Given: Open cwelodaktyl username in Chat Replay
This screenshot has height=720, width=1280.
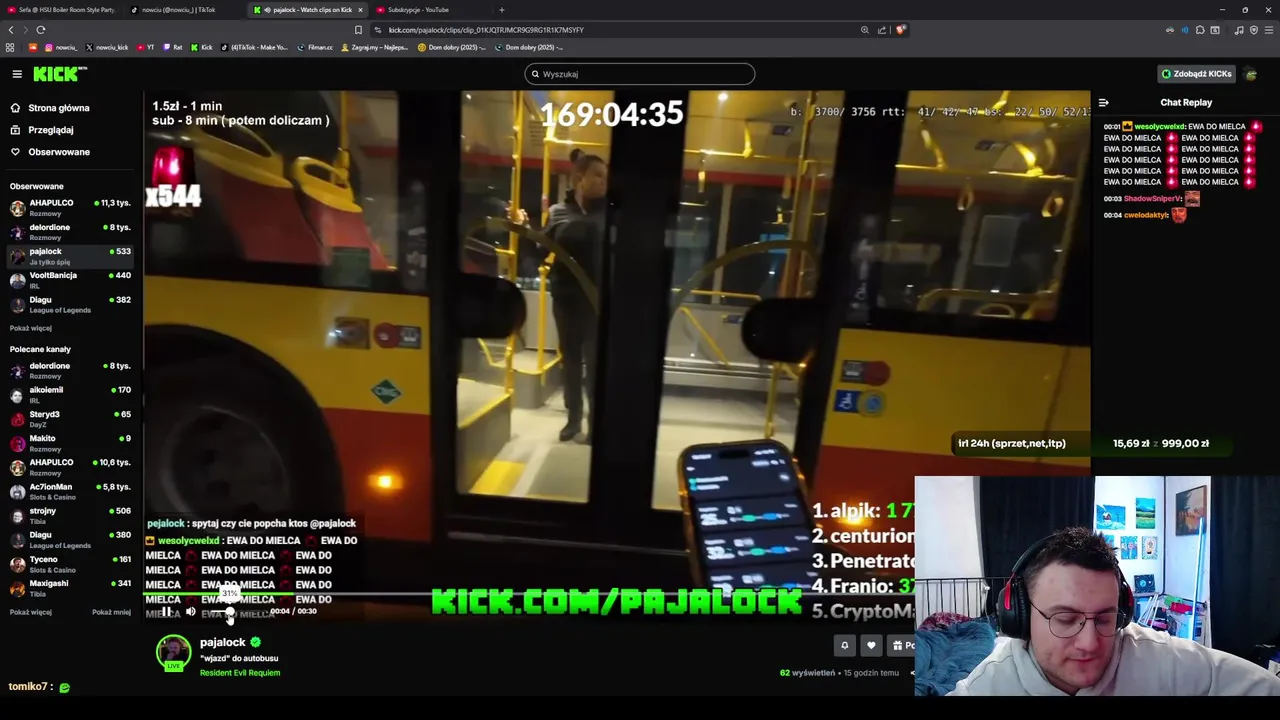Looking at the screenshot, I should 1146,215.
